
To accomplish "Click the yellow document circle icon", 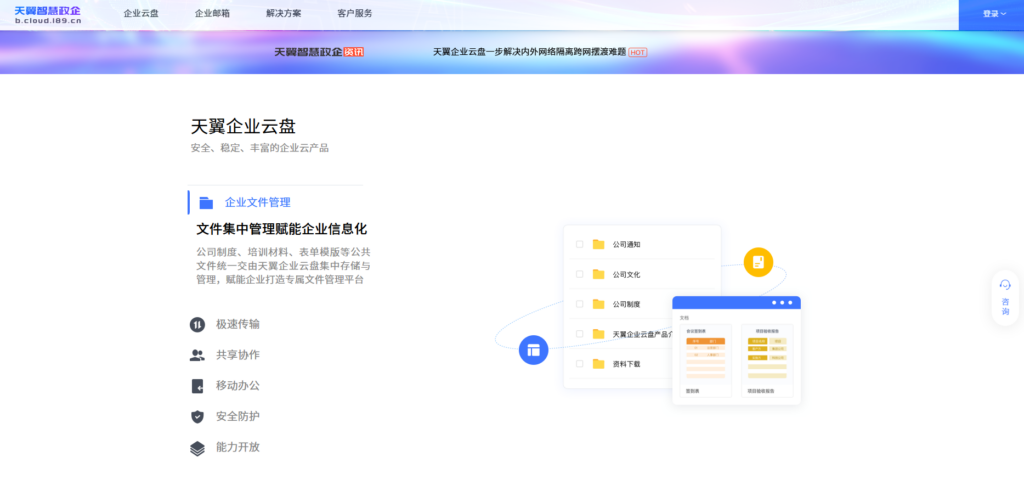I will click(758, 262).
